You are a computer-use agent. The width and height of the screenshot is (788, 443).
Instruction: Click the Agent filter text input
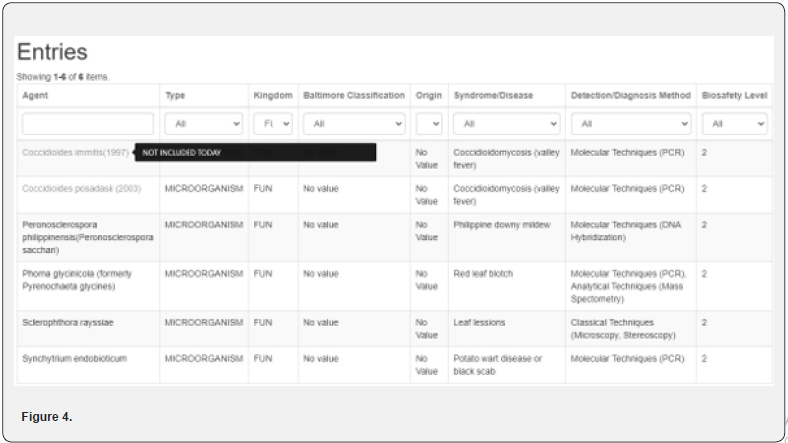[88, 124]
